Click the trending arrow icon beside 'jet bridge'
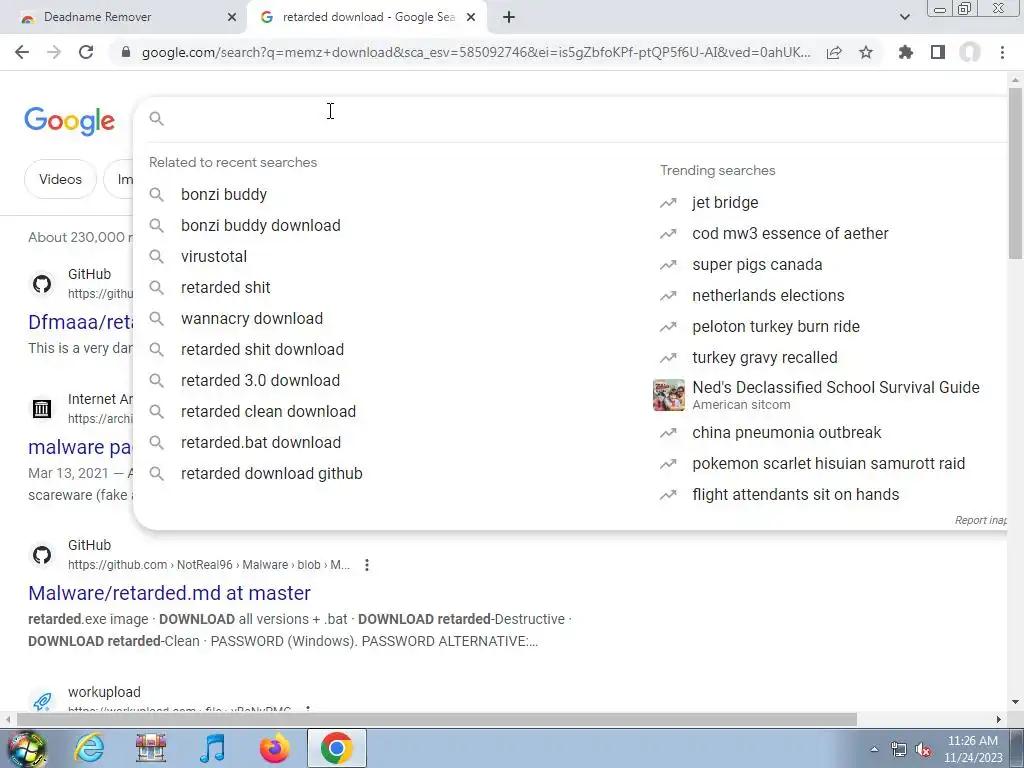Screen dimensions: 1024x768 (x=668, y=203)
